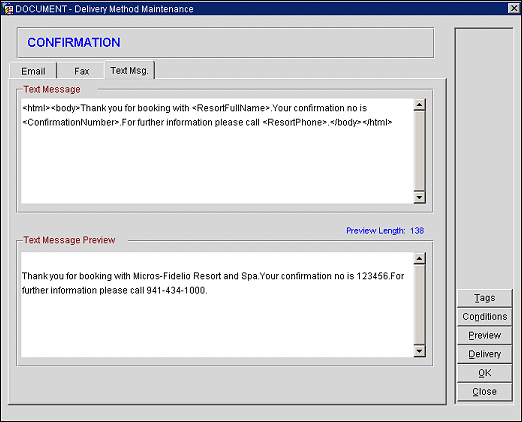
Task: Open the Delivery button
Action: (485, 354)
